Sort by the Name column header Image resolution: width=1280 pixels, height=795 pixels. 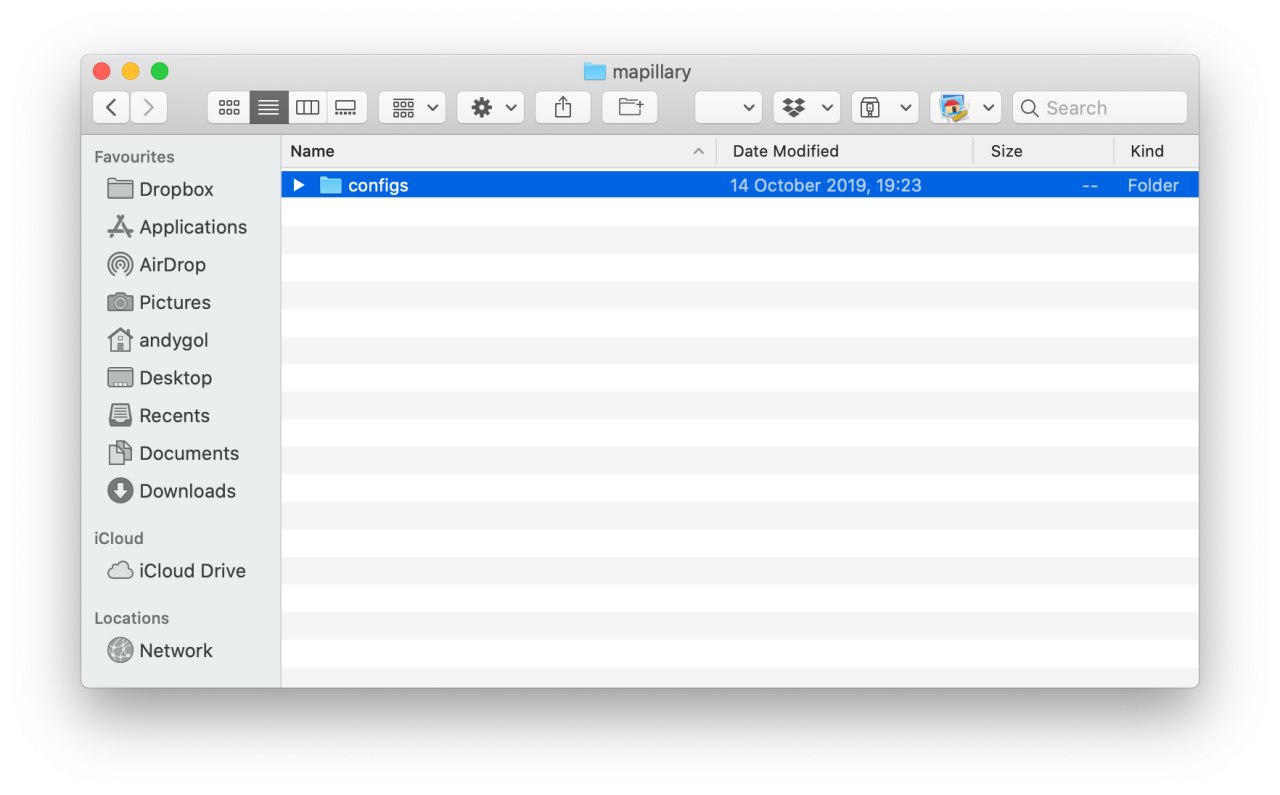pyautogui.click(x=498, y=151)
